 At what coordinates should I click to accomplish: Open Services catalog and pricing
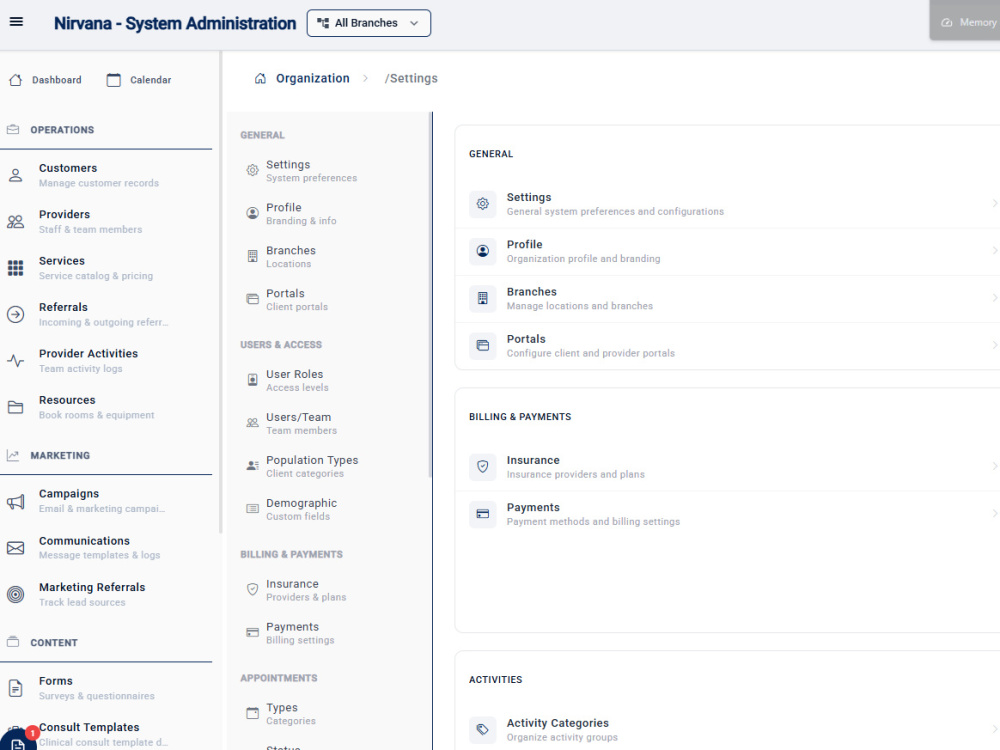click(x=106, y=268)
